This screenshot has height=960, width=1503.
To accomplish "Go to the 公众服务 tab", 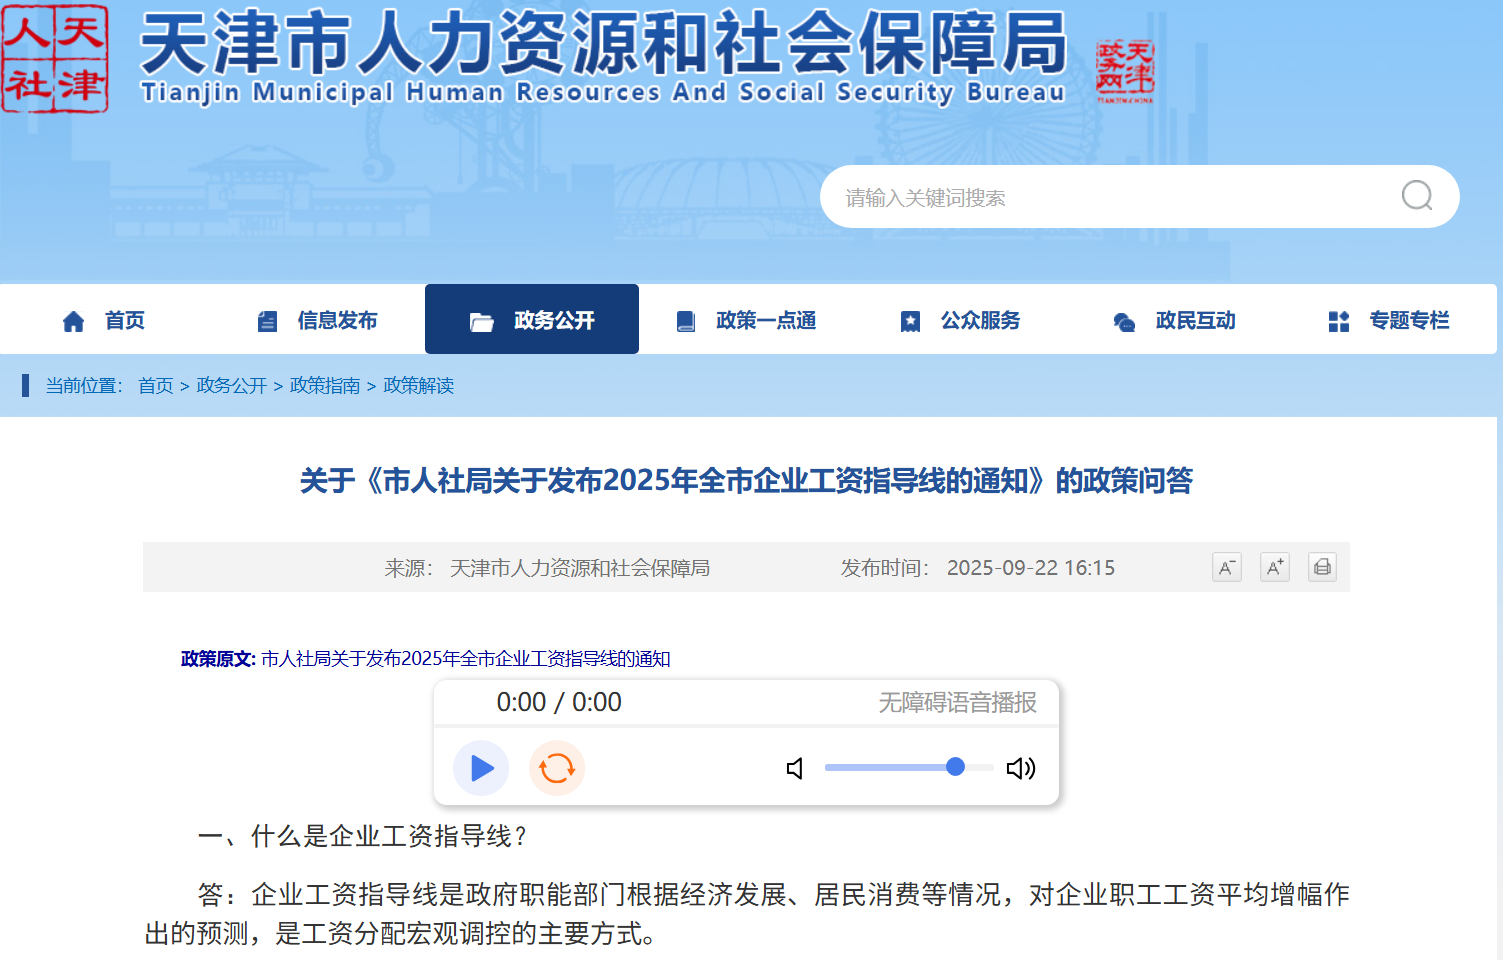I will tap(960, 320).
